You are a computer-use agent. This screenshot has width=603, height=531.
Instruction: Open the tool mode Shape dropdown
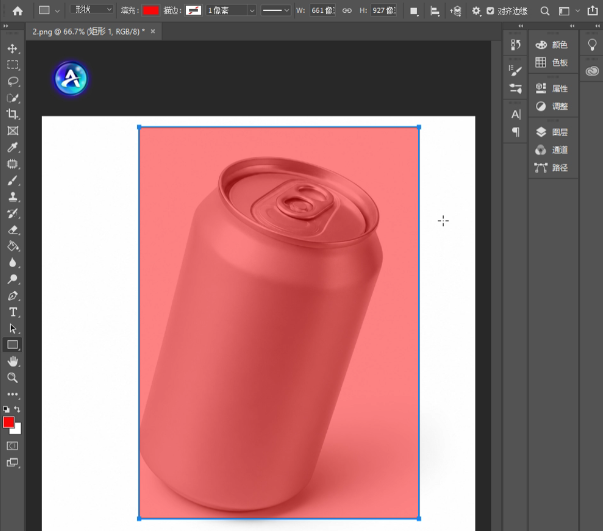pos(91,10)
